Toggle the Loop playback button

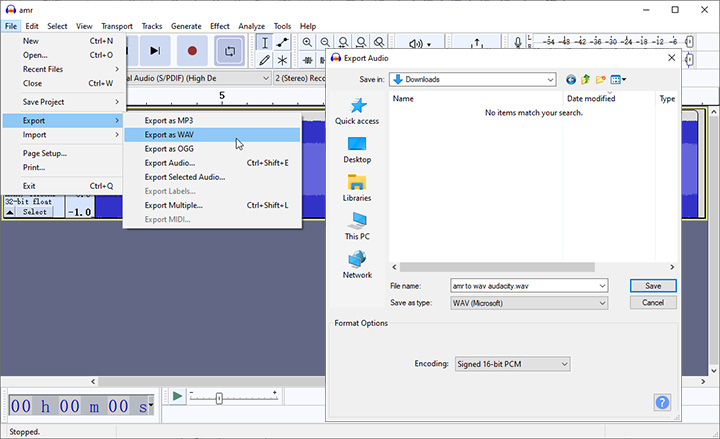pos(229,50)
